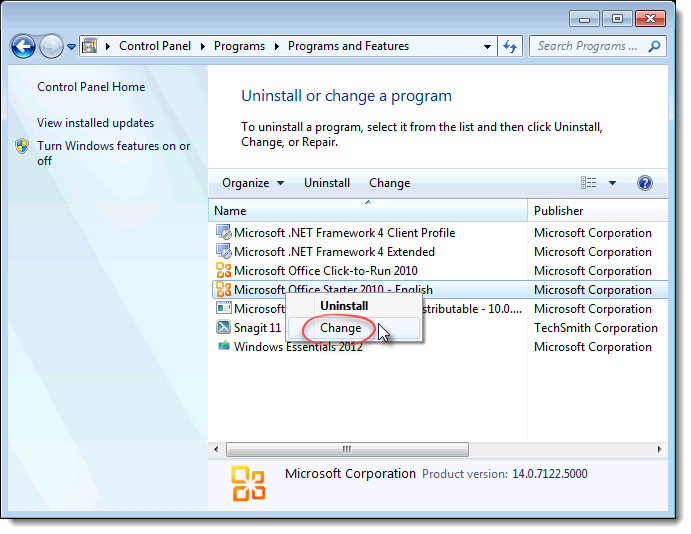This screenshot has width=691, height=534.
Task: Click the Windows Essentials 2012 icon
Action: point(224,345)
